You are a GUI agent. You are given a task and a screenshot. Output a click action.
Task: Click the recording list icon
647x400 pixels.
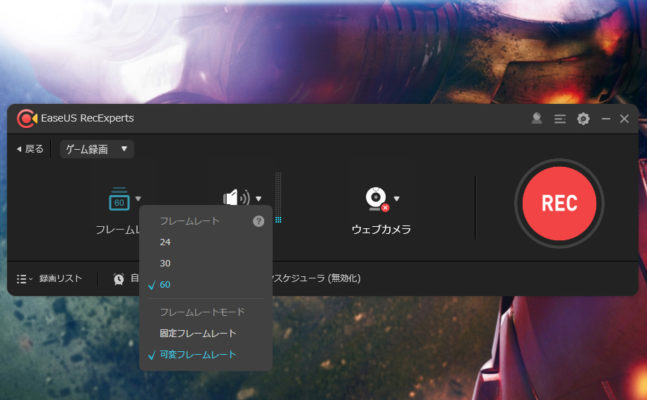pyautogui.click(x=24, y=279)
